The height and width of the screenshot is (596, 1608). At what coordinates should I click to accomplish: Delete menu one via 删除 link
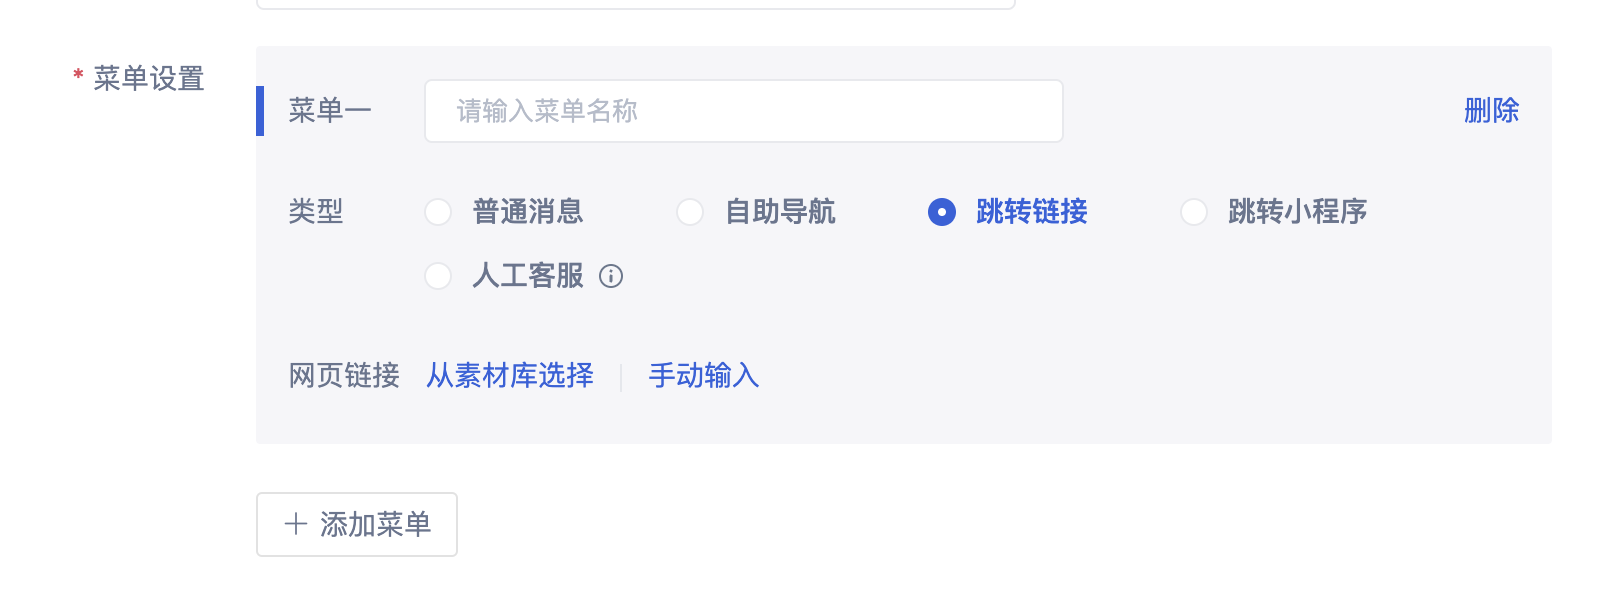[x=1491, y=111]
